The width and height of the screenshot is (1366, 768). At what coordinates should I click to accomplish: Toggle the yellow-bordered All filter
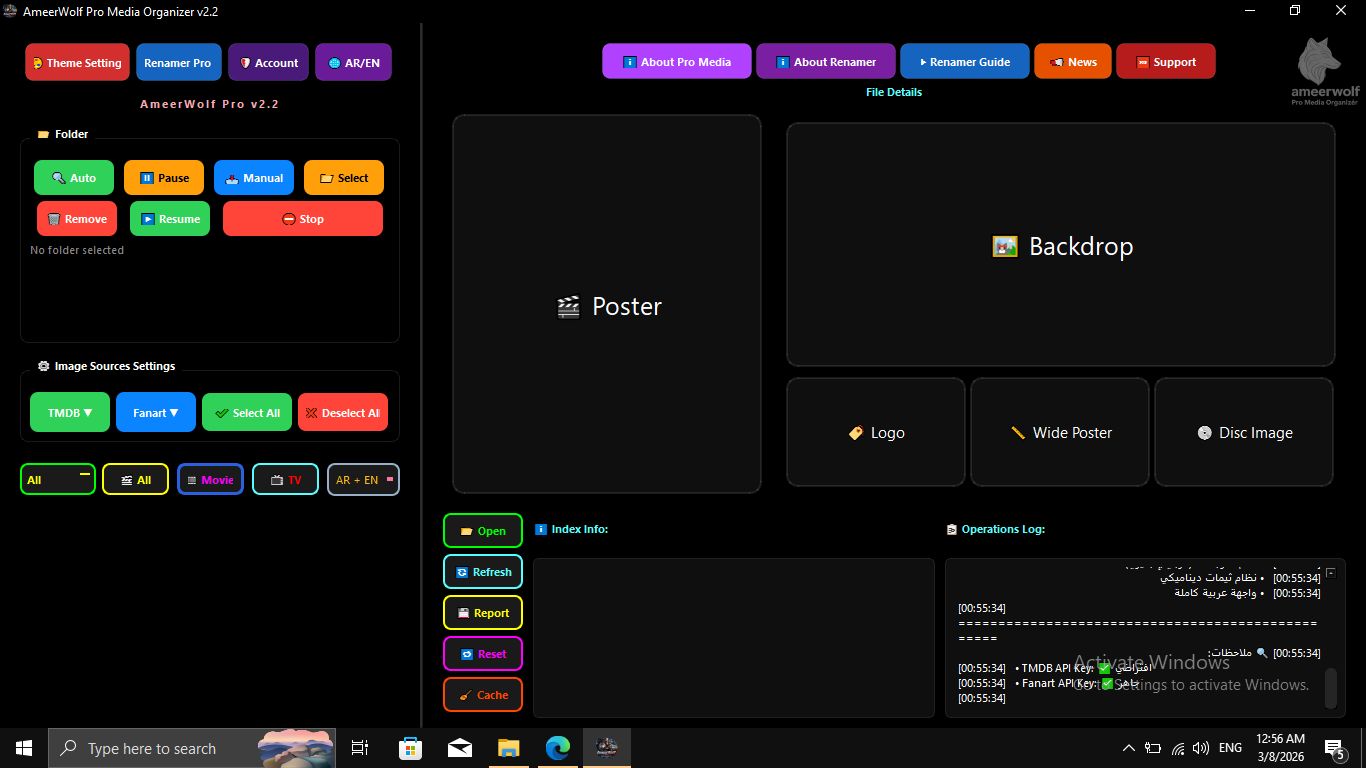[135, 479]
